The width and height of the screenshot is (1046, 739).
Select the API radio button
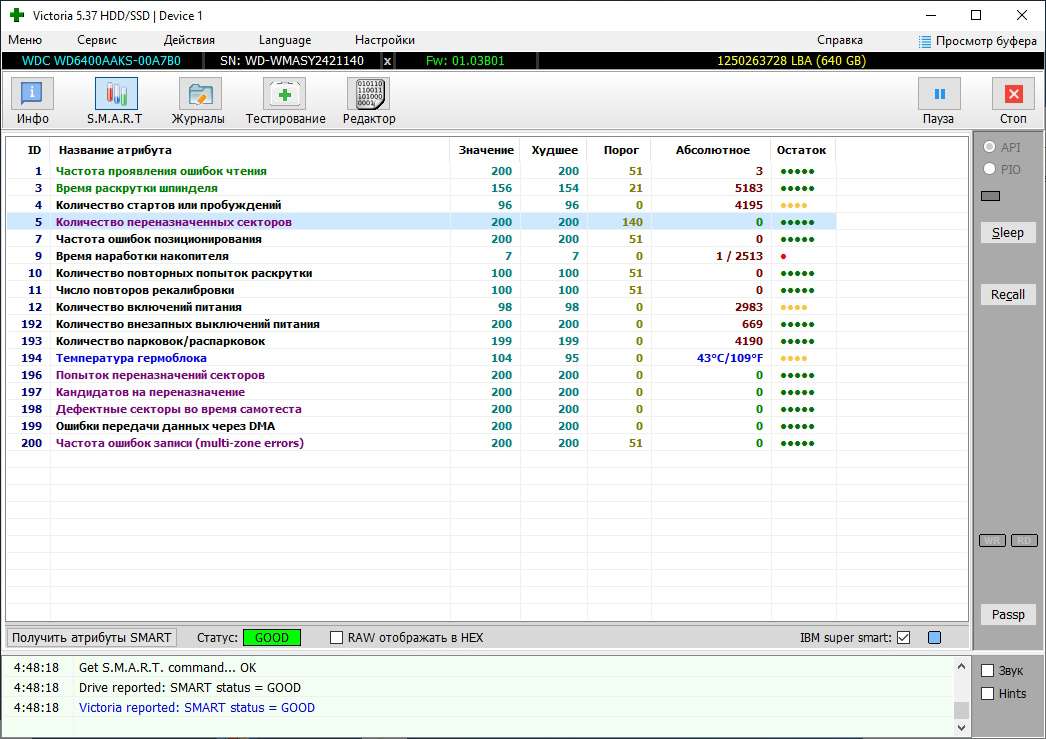coord(991,148)
